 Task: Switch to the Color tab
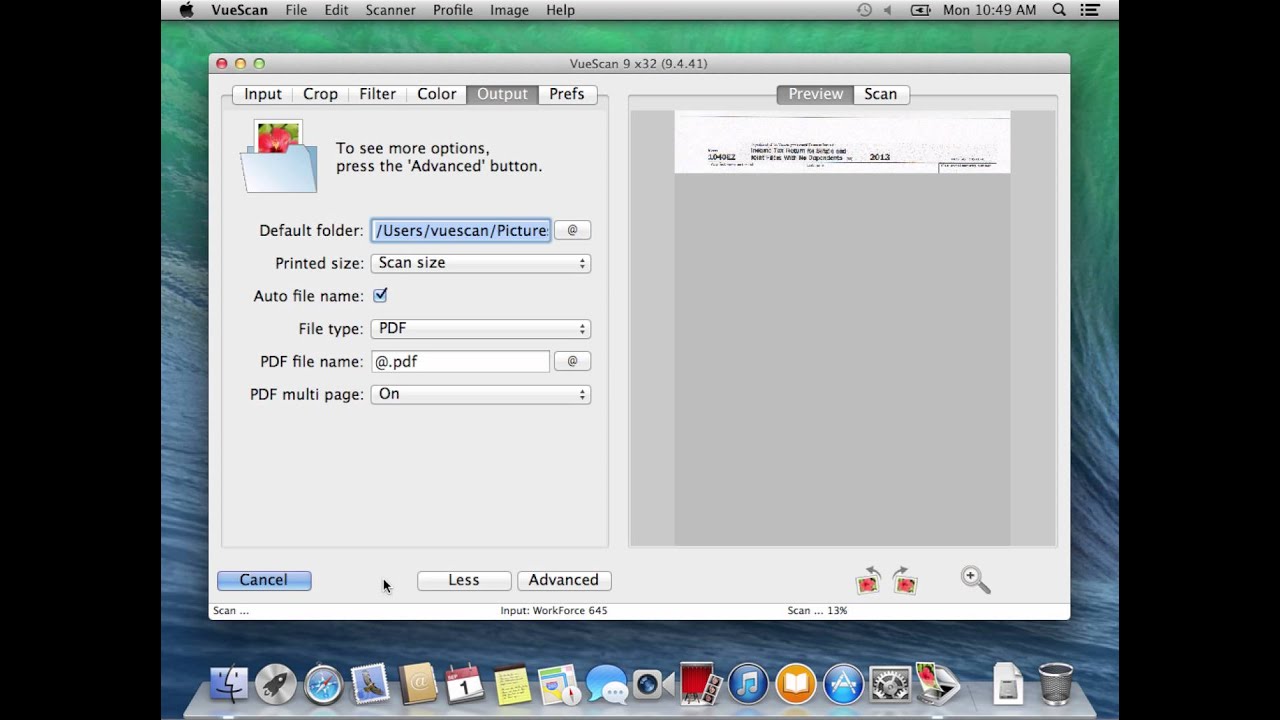[436, 94]
